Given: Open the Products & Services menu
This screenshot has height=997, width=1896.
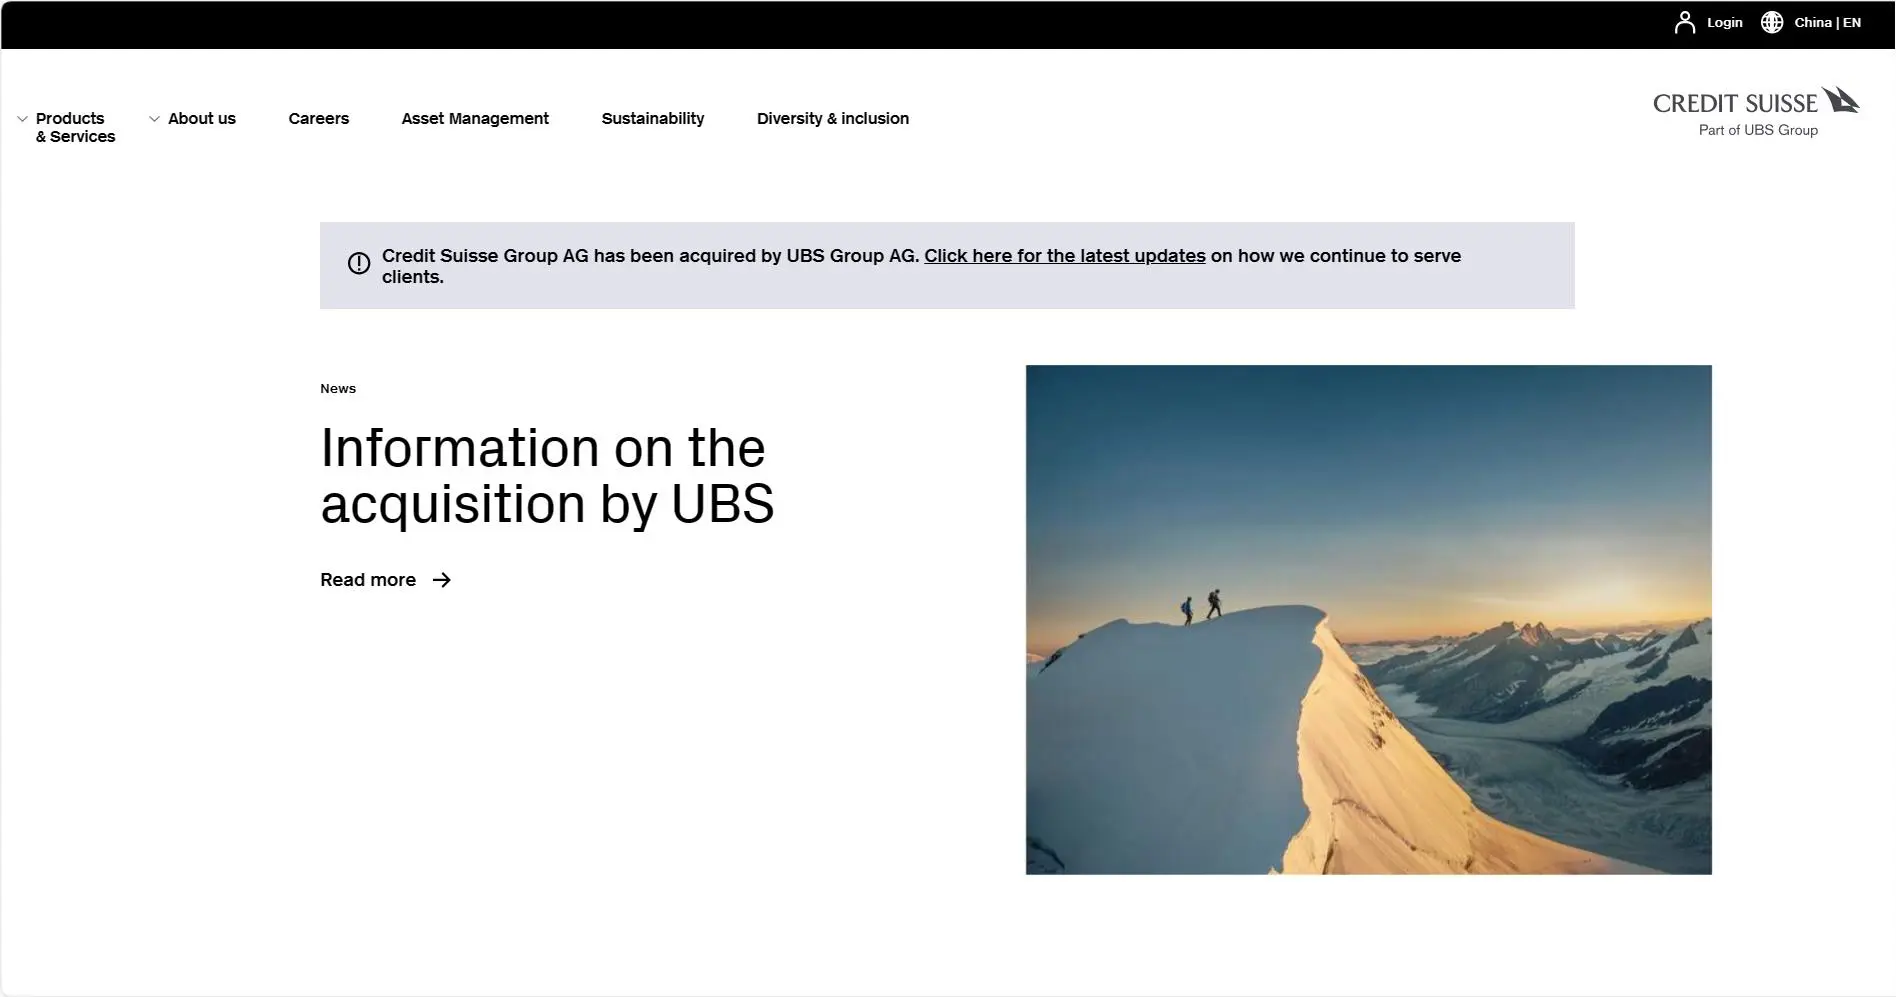Looking at the screenshot, I should pos(75,127).
